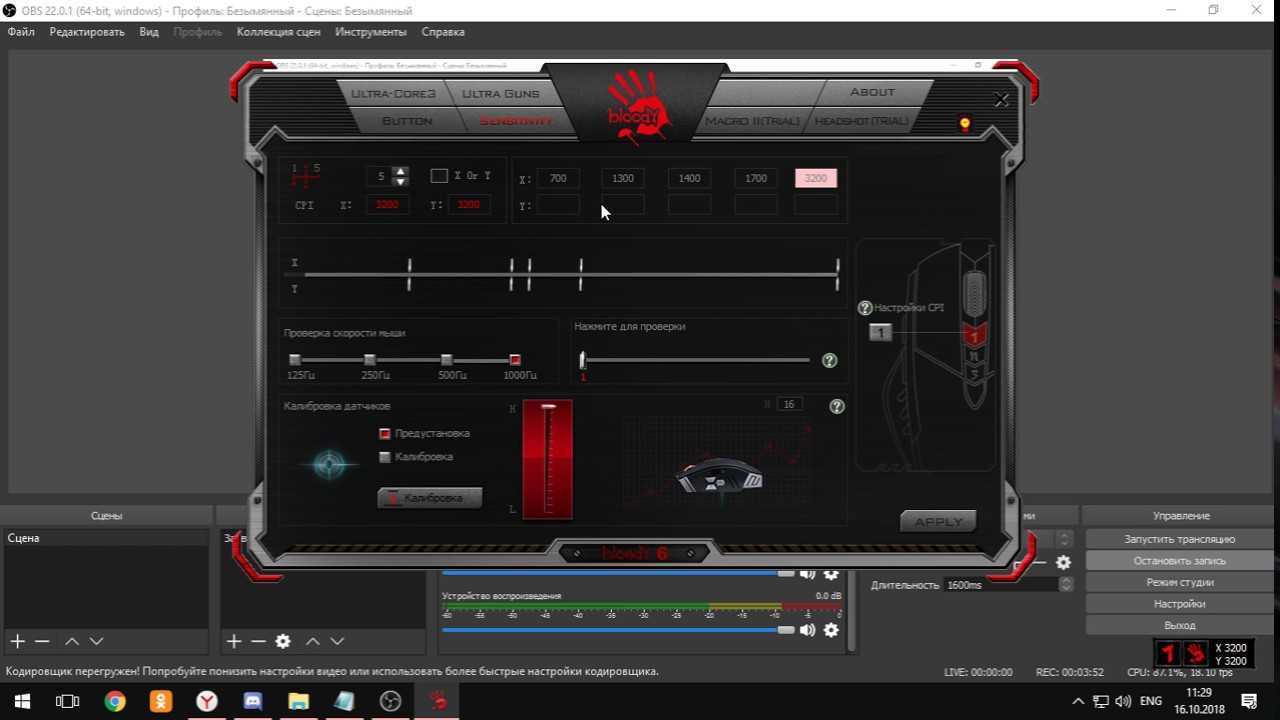
Task: Select the 1400 CPI X preset
Action: (x=689, y=178)
